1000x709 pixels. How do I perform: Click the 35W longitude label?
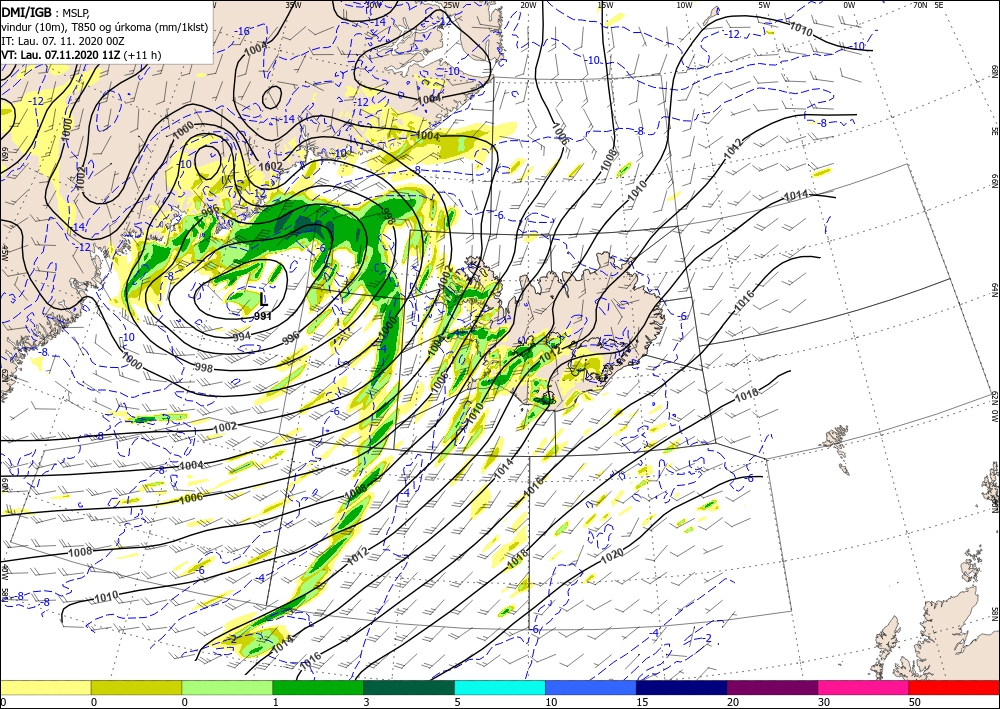point(293,4)
